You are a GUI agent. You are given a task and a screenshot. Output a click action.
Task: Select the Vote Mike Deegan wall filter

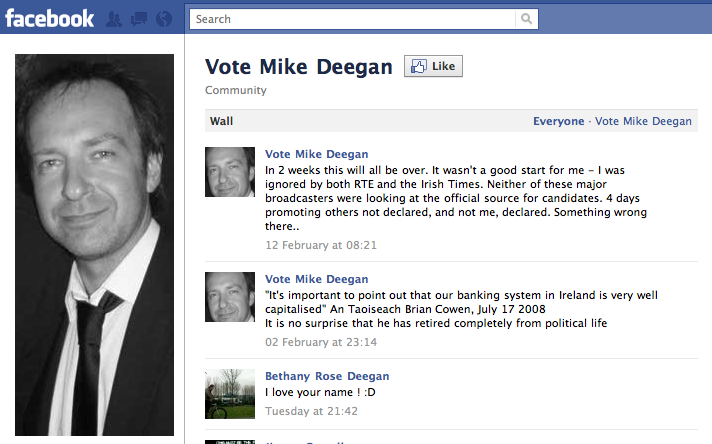coord(643,121)
